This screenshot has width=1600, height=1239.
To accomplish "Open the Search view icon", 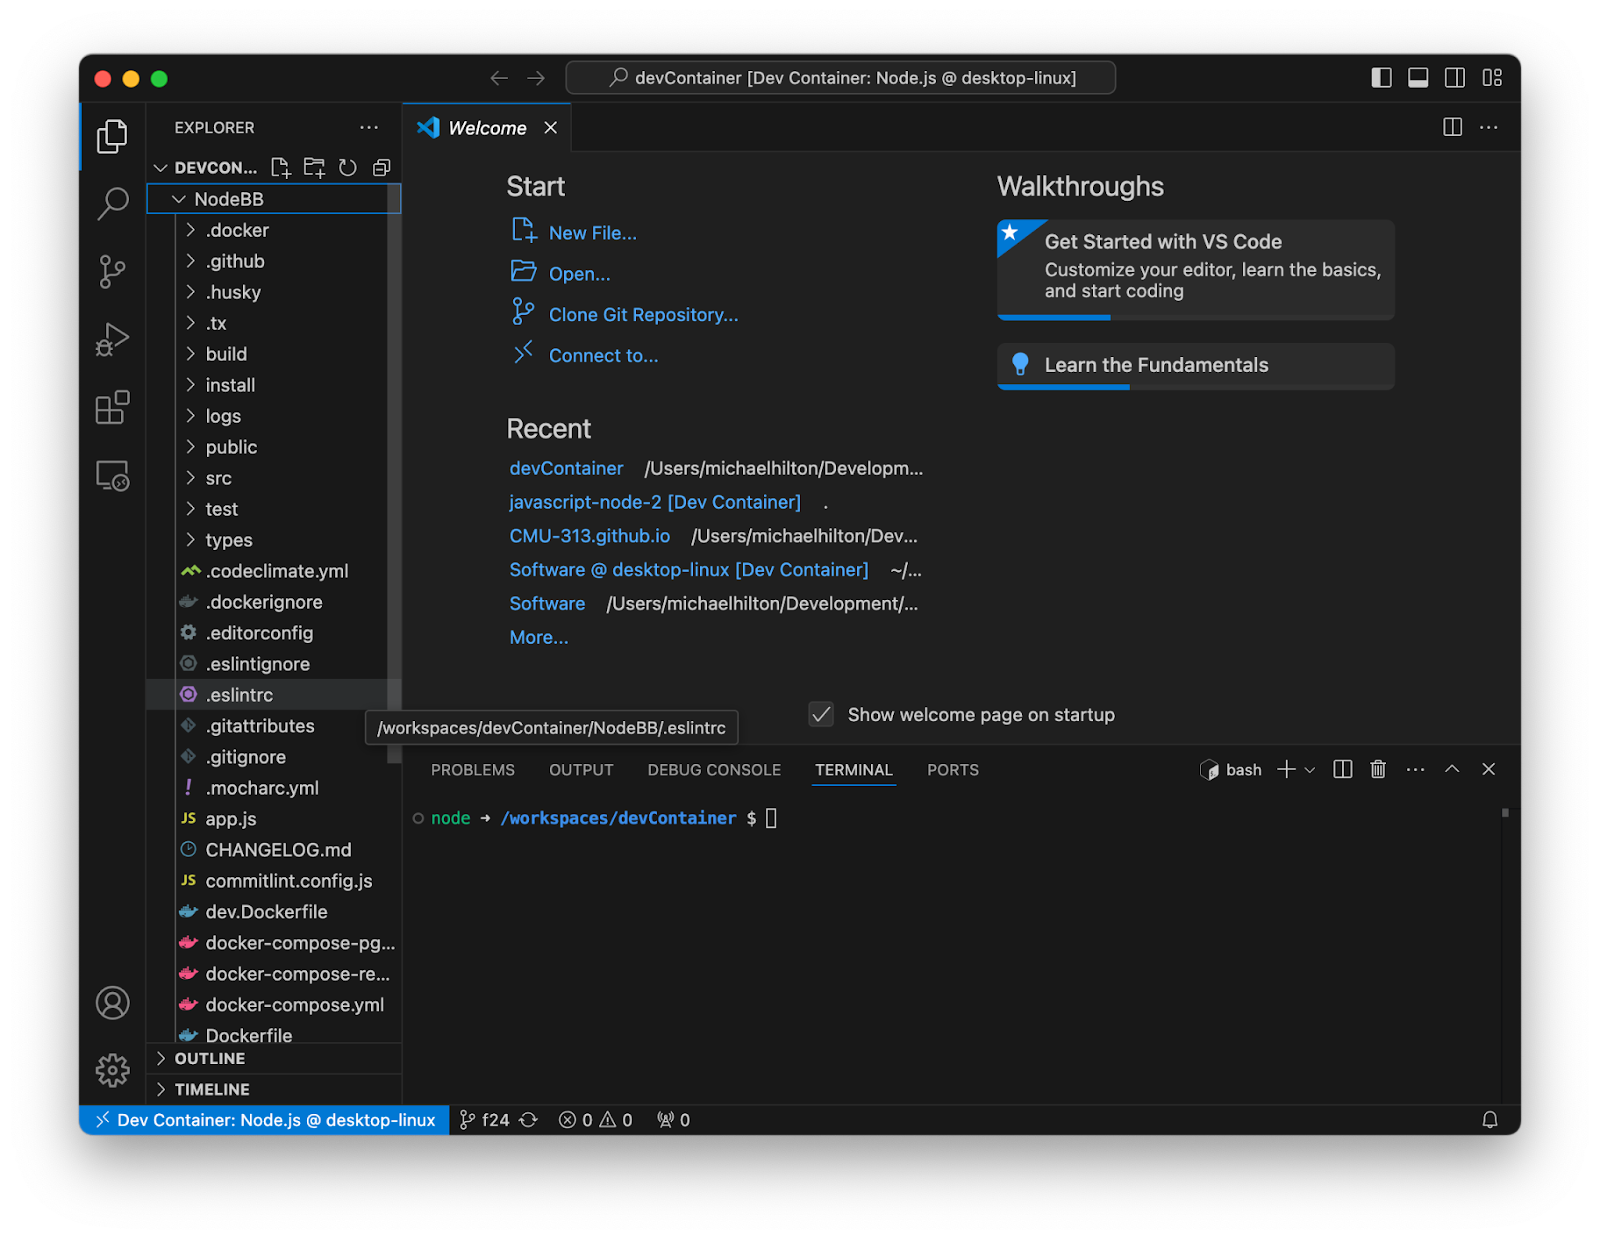I will click(112, 203).
